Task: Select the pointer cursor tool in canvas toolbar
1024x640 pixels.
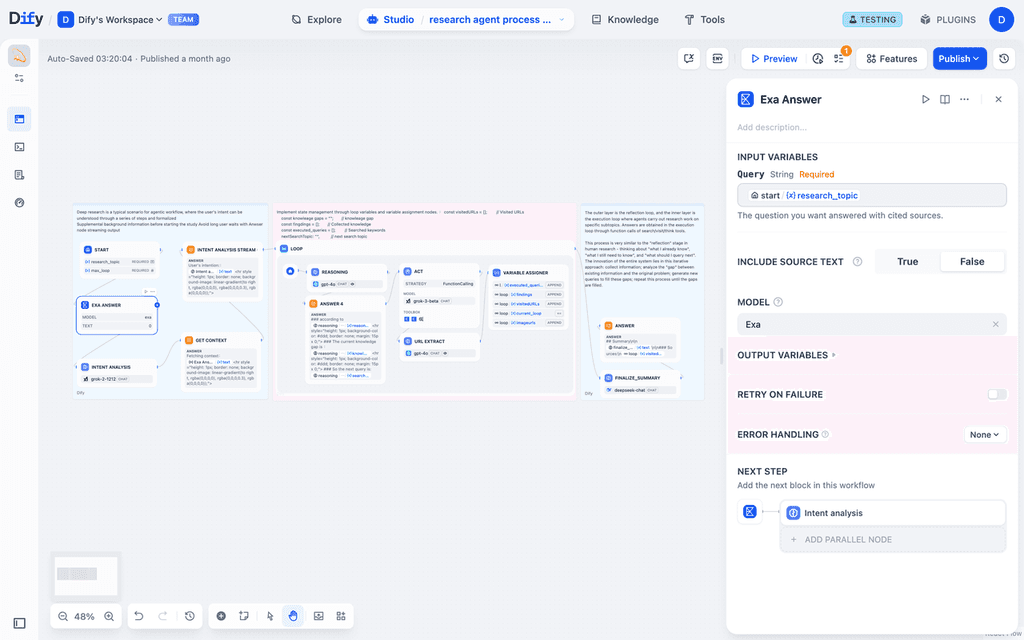Action: pos(269,616)
